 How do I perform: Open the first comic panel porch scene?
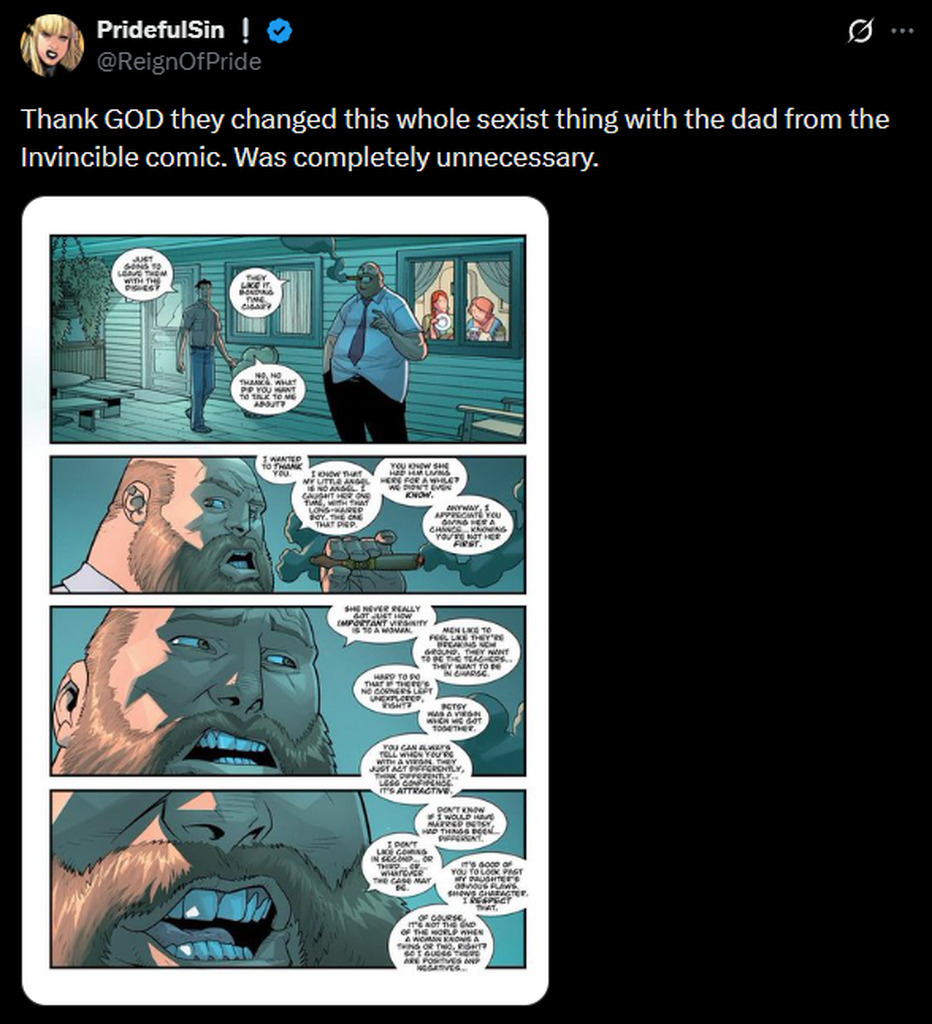[x=288, y=339]
